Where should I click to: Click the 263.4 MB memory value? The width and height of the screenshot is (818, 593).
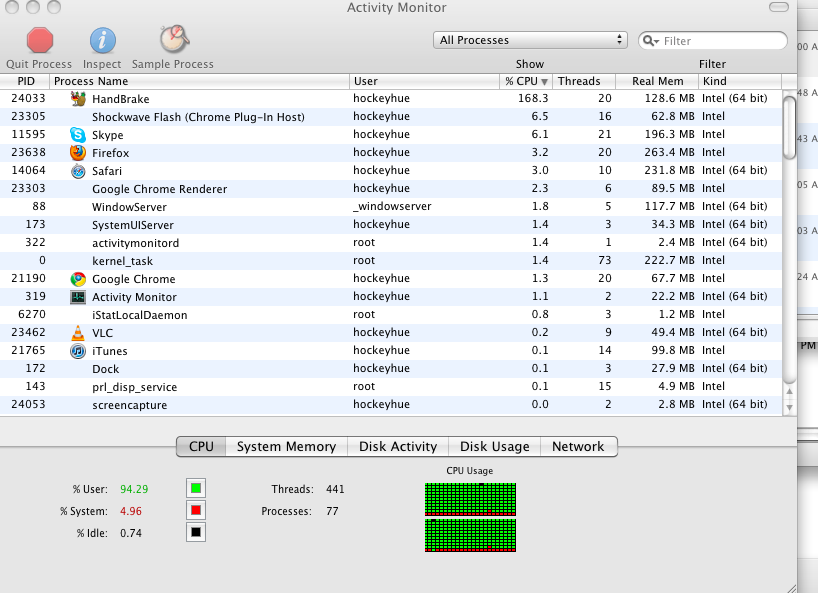tap(669, 152)
